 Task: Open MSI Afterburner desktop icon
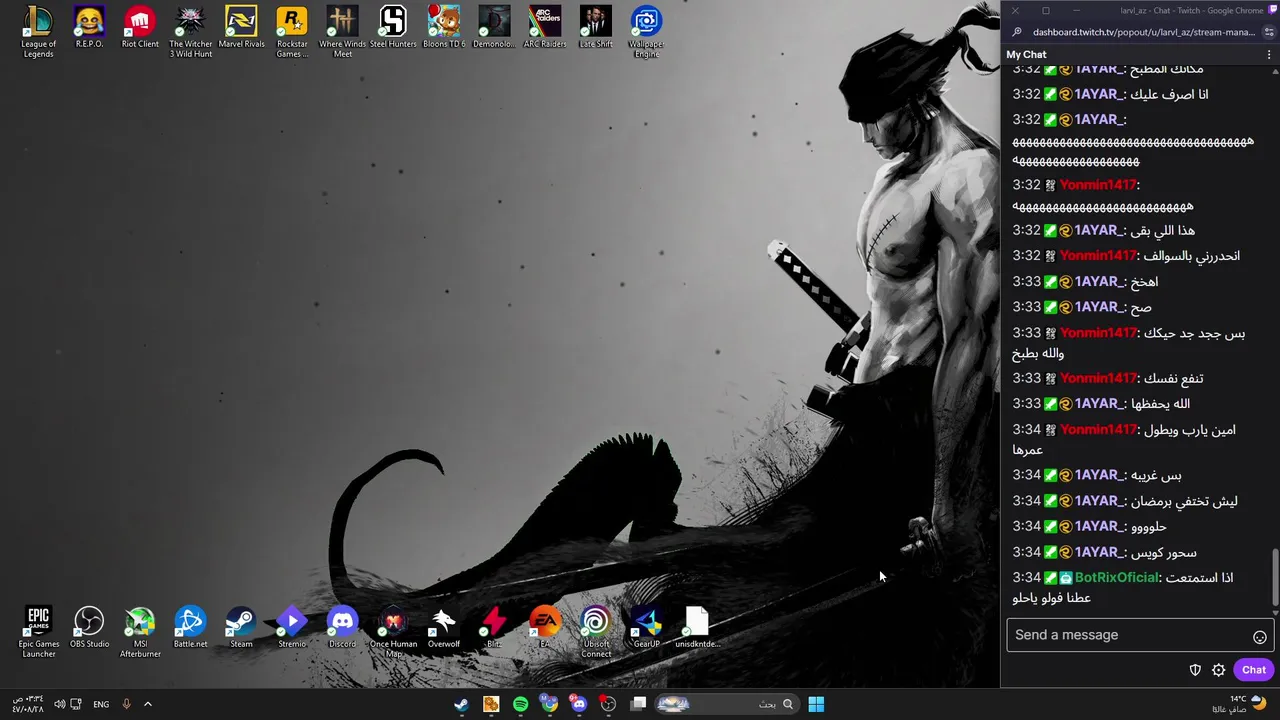tap(140, 632)
